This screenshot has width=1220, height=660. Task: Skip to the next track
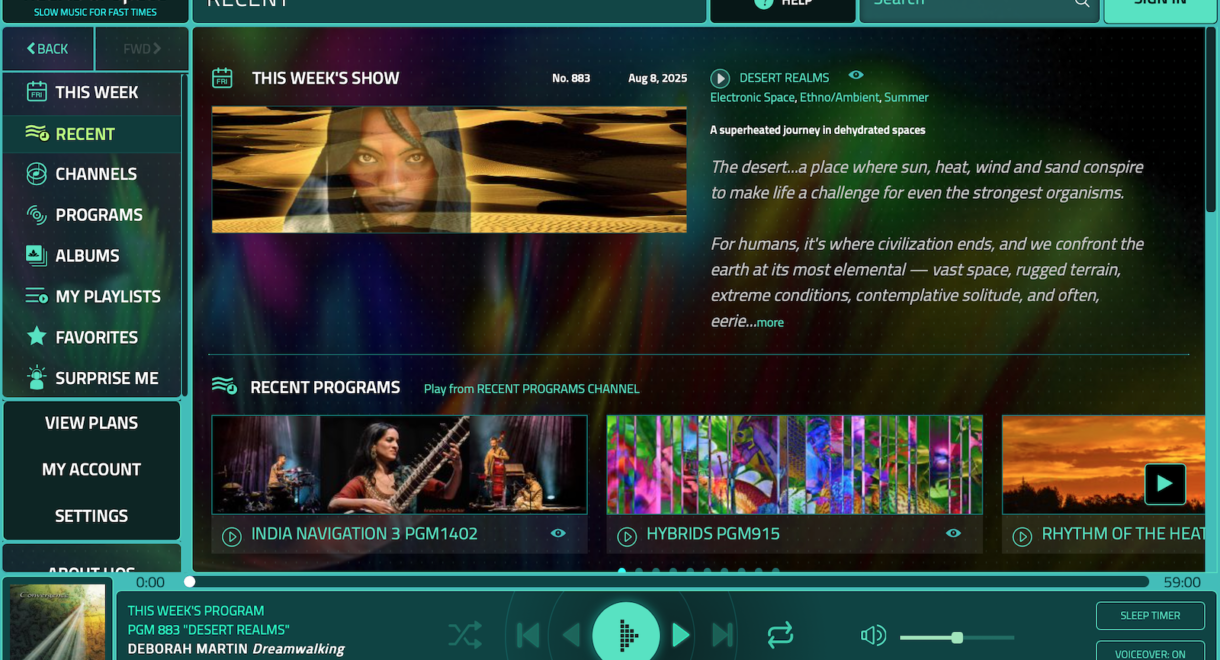point(723,635)
